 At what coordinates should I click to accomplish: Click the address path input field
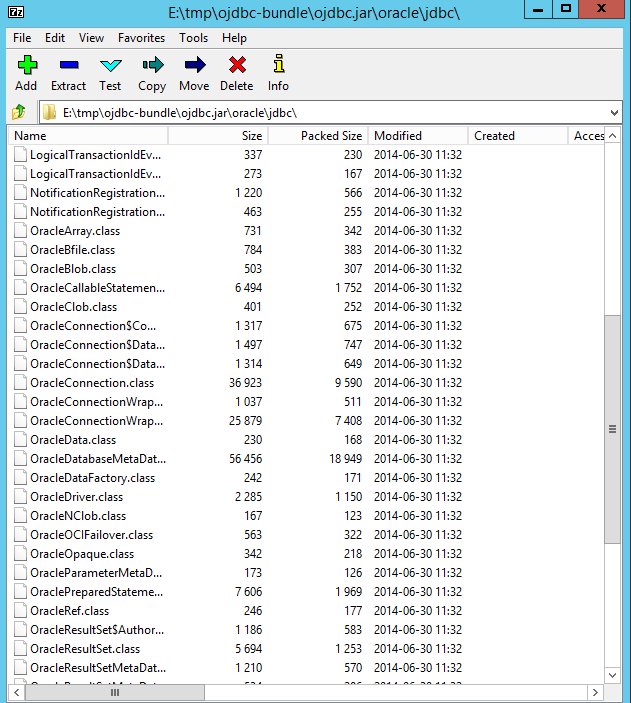point(332,113)
